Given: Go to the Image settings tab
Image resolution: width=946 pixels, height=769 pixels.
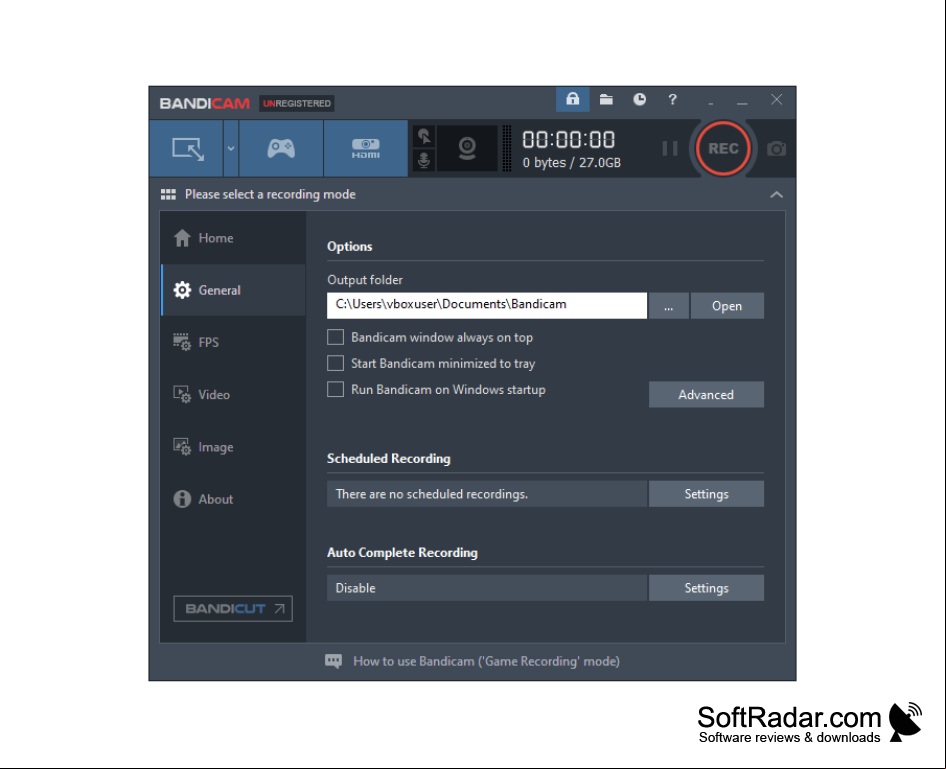Looking at the screenshot, I should click(x=233, y=447).
